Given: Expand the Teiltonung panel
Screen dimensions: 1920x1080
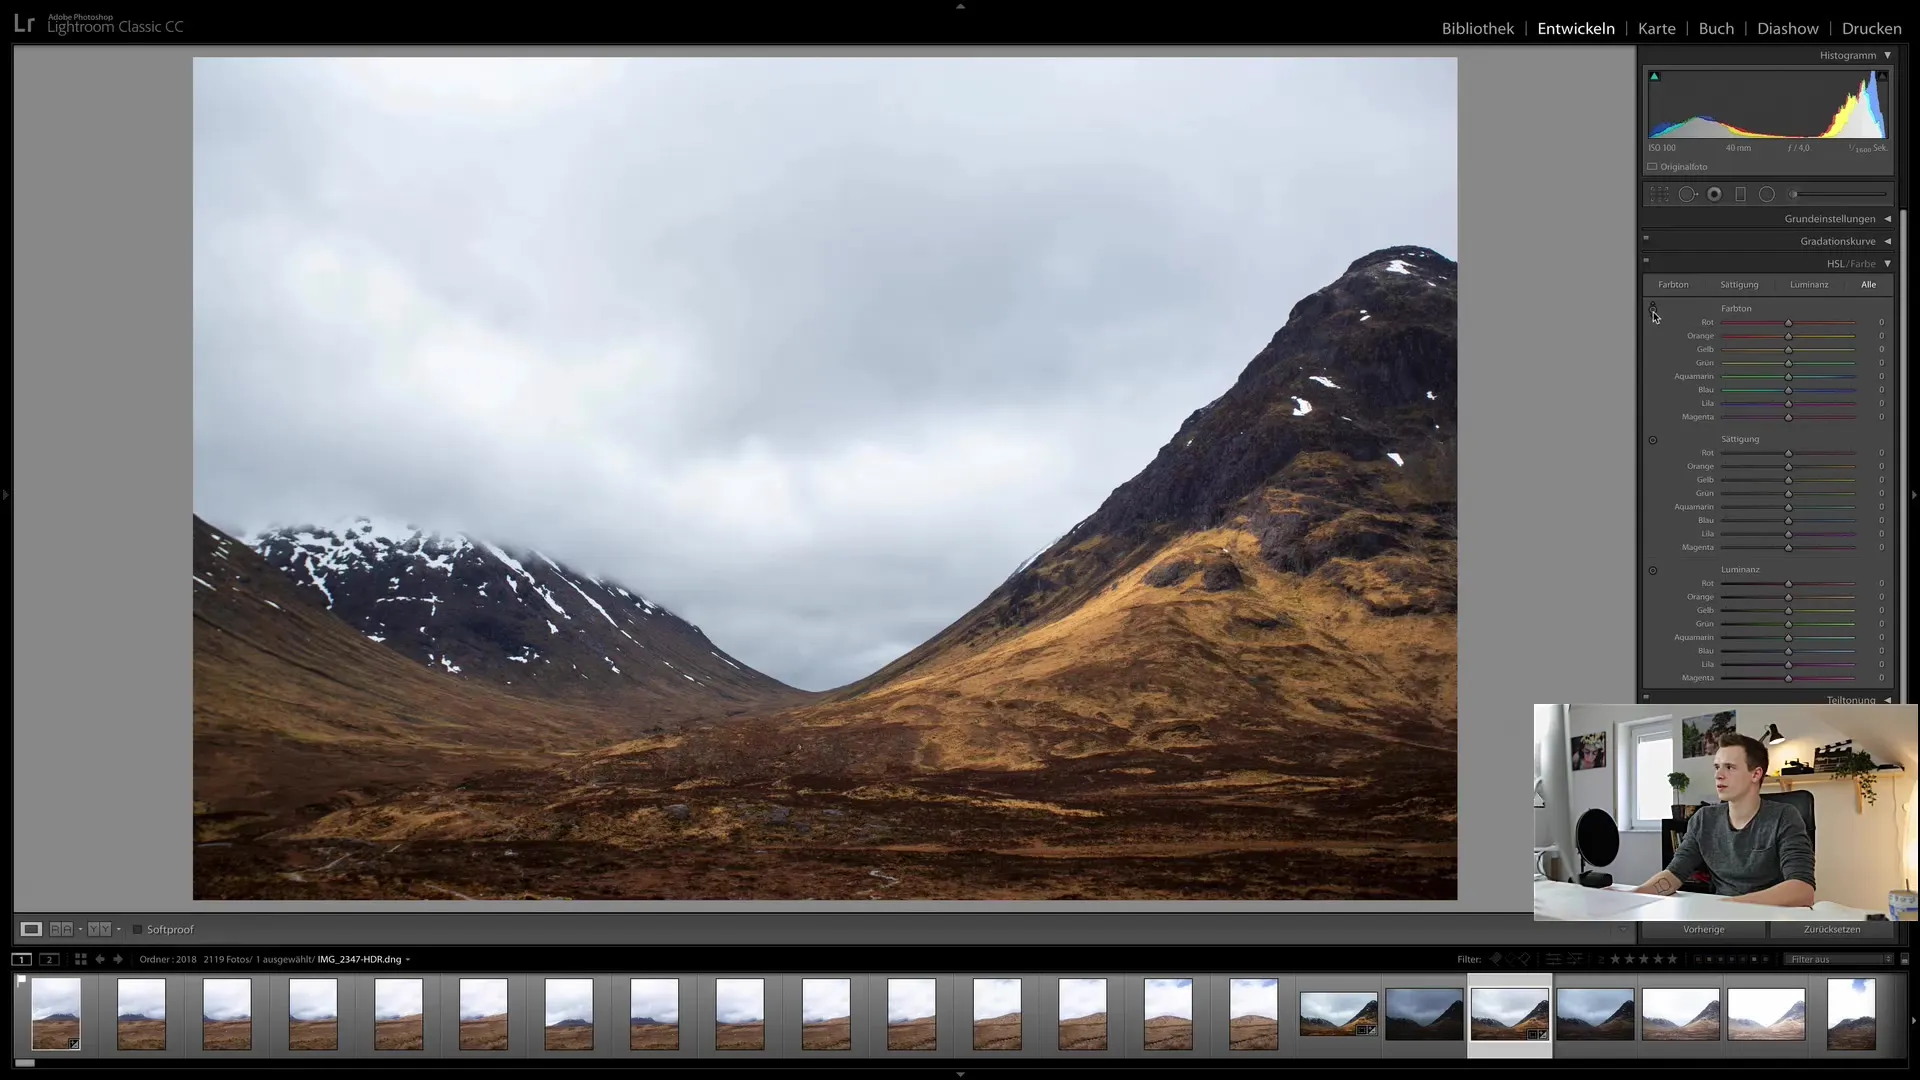Looking at the screenshot, I should 1887,700.
